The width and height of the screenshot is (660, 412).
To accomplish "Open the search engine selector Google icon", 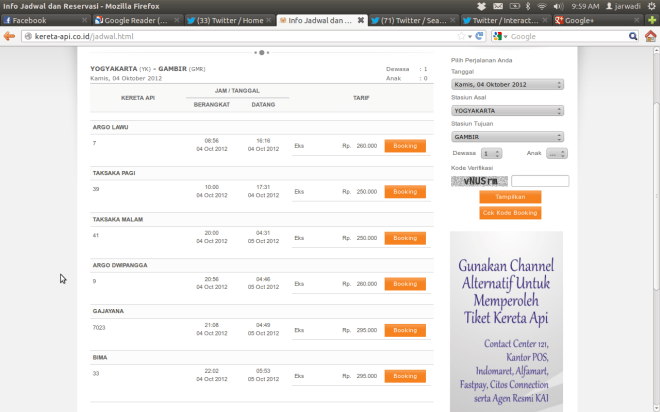I will click(x=498, y=36).
